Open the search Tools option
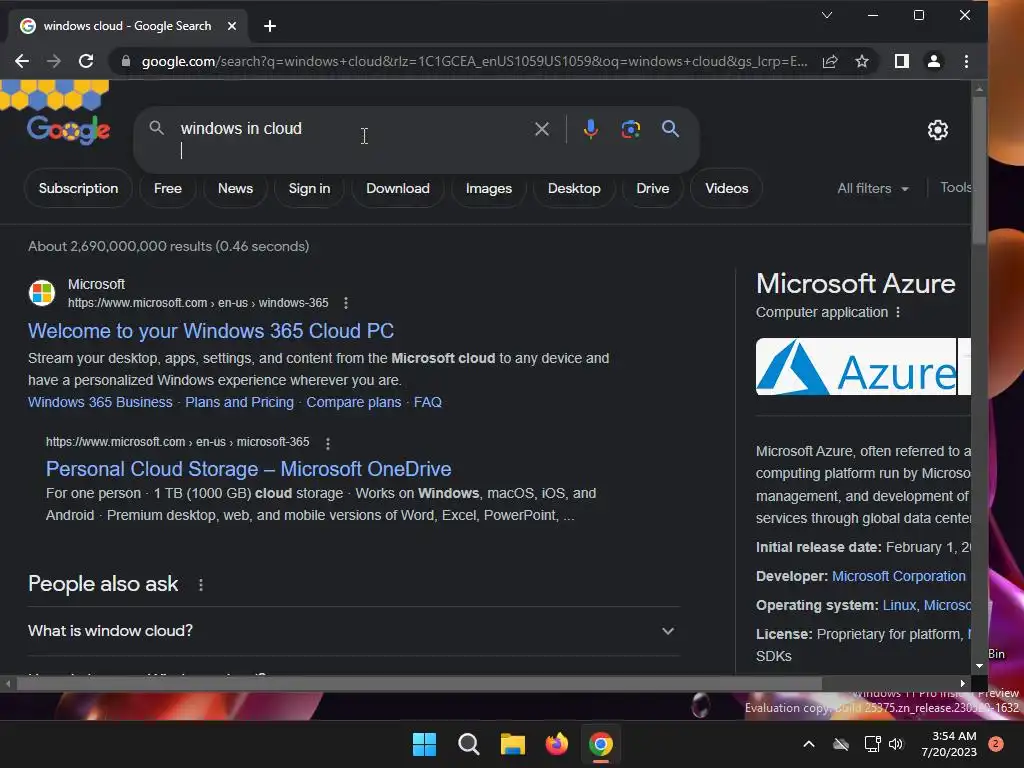1024x768 pixels. (x=955, y=187)
